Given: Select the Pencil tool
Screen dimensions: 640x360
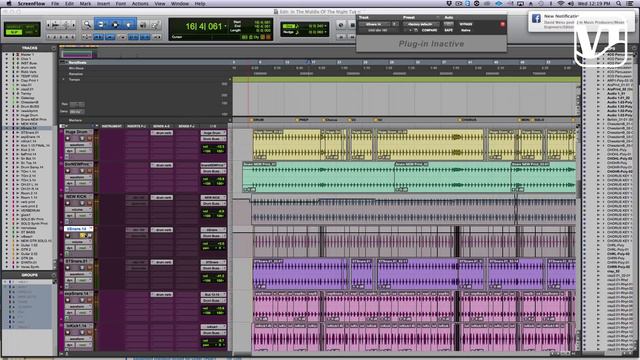Looking at the screenshot, I should 155,25.
